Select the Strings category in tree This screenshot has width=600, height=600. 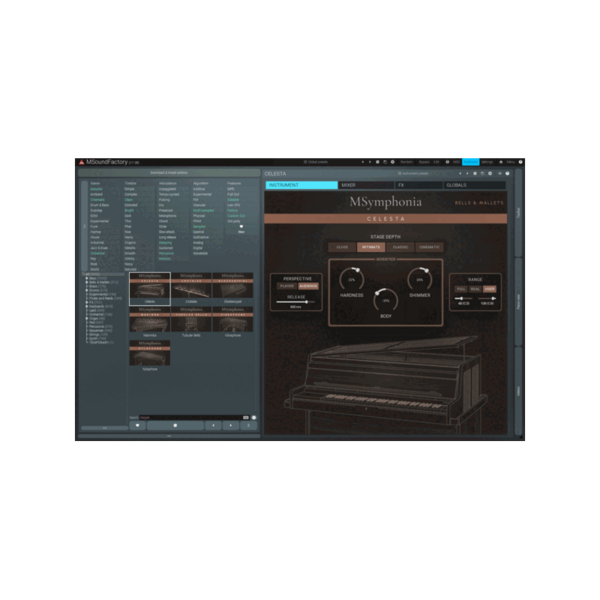tap(98, 334)
